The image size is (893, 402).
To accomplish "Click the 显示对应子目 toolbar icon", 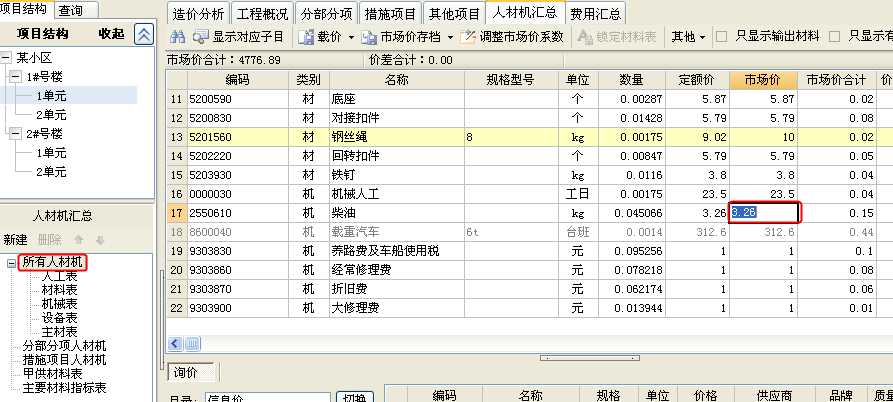I will (x=200, y=37).
